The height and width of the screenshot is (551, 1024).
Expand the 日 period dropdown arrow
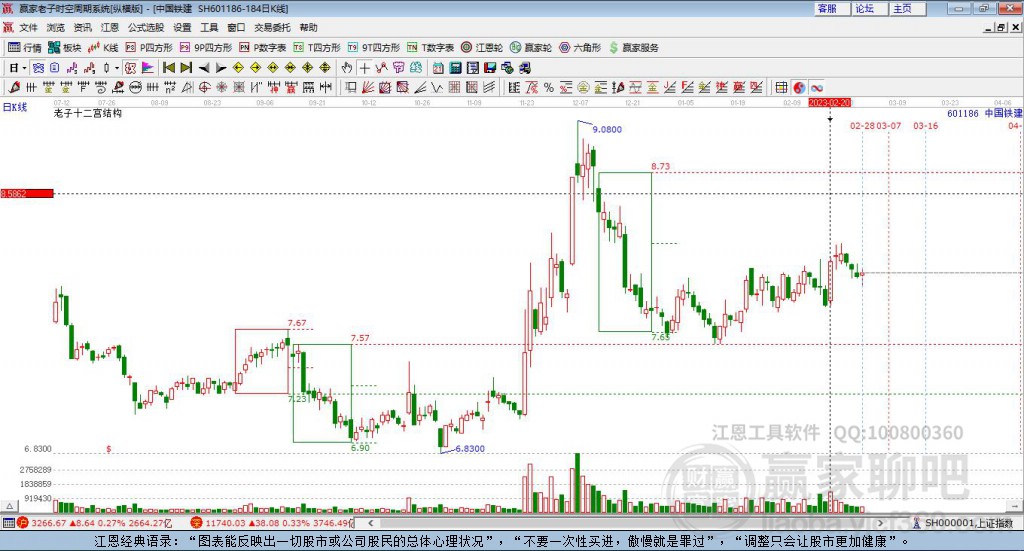point(24,68)
